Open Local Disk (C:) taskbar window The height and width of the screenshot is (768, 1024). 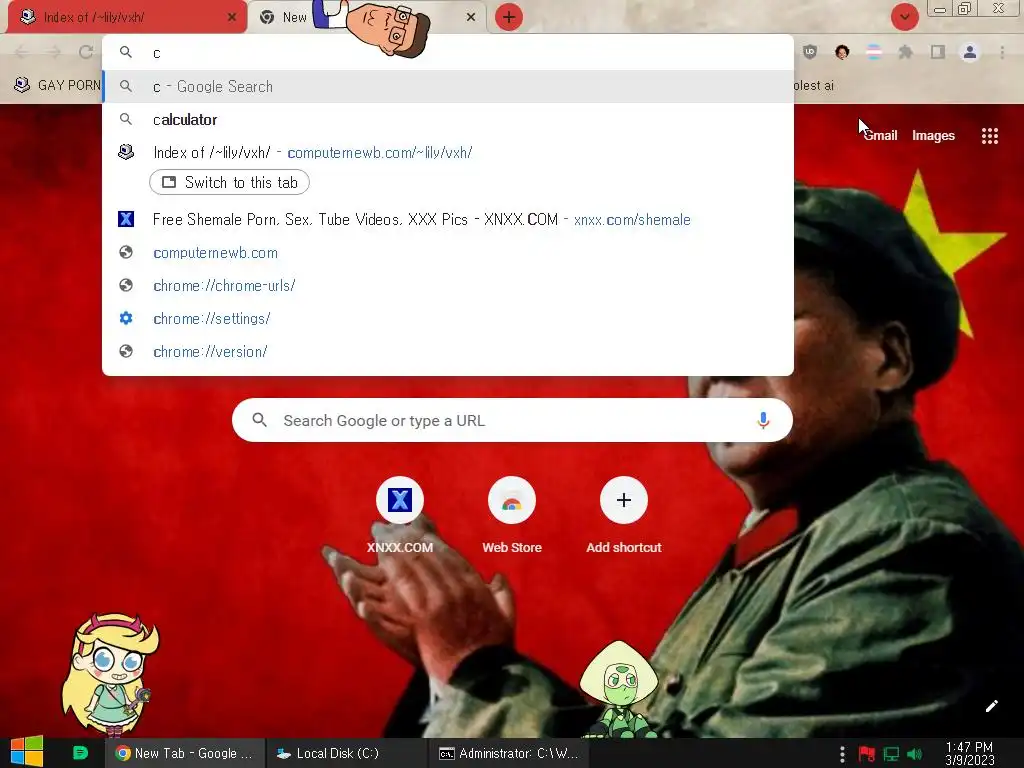346,753
